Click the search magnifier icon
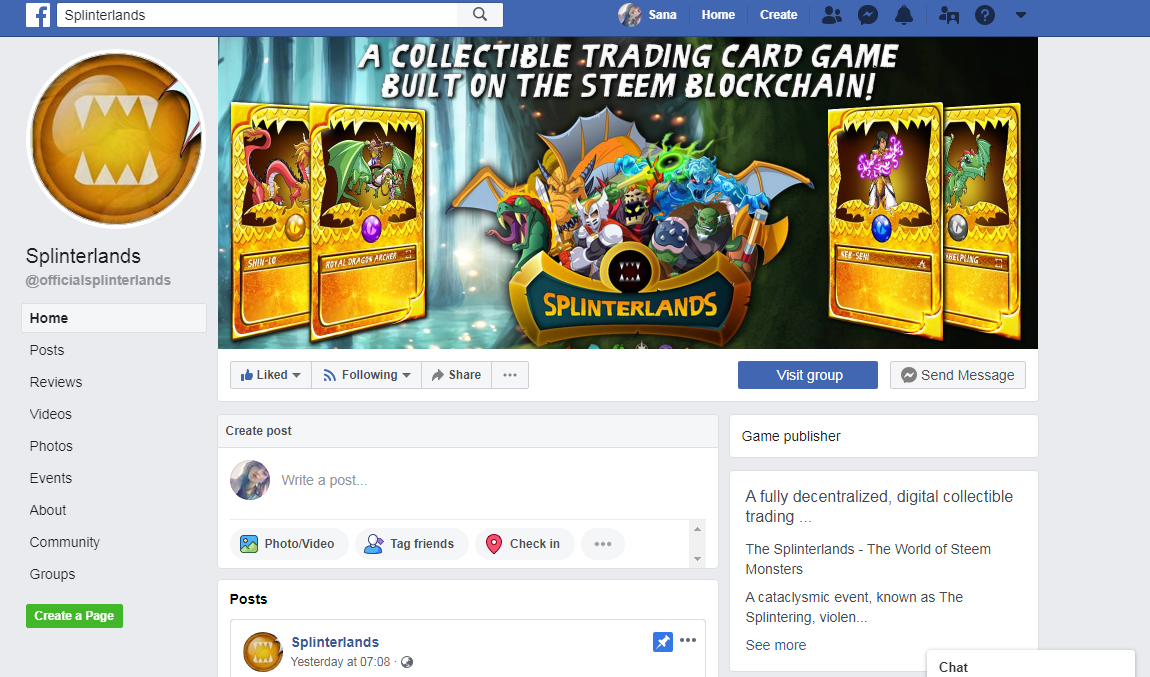1150x677 pixels. coord(480,15)
